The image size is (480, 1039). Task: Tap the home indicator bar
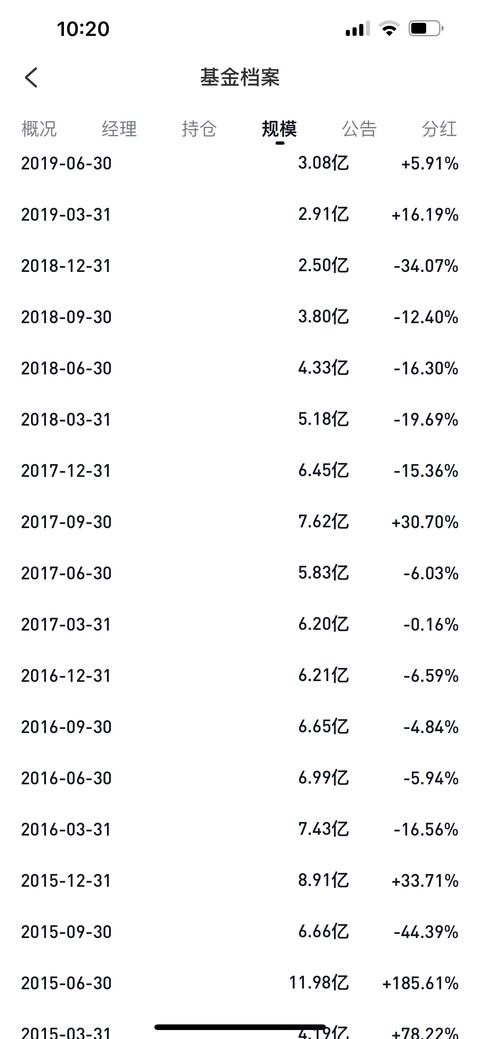tap(240, 1027)
